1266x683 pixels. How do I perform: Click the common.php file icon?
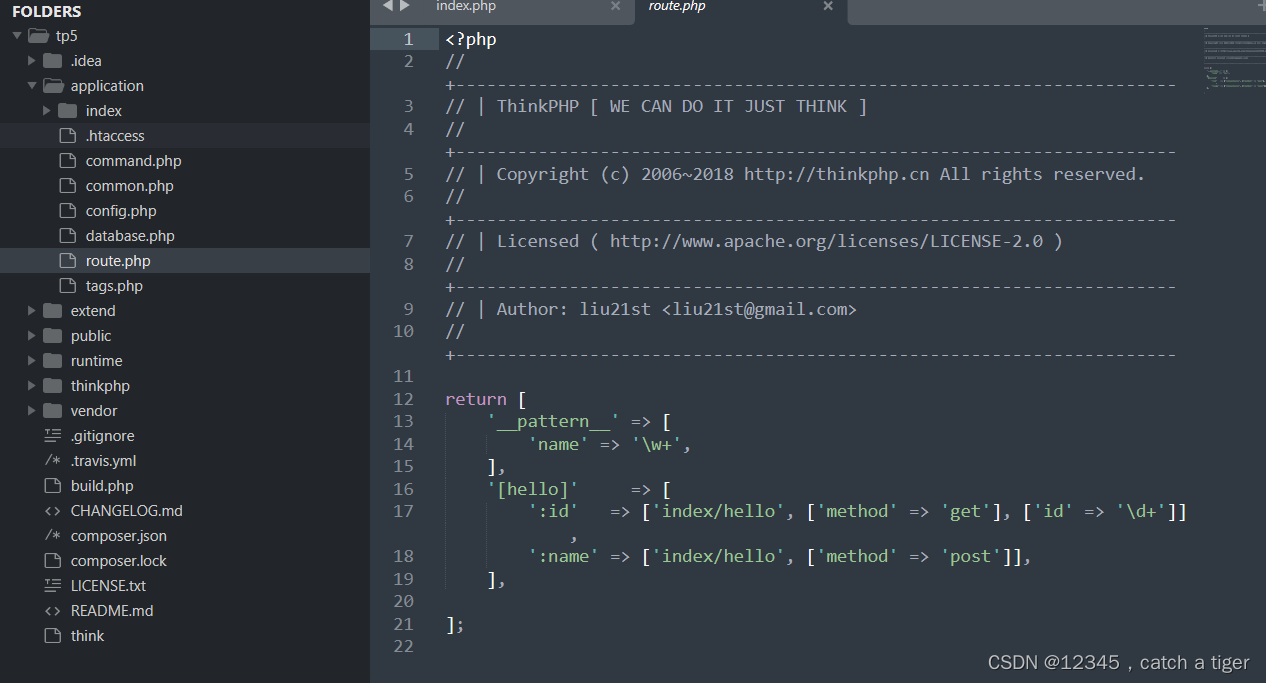pos(67,186)
